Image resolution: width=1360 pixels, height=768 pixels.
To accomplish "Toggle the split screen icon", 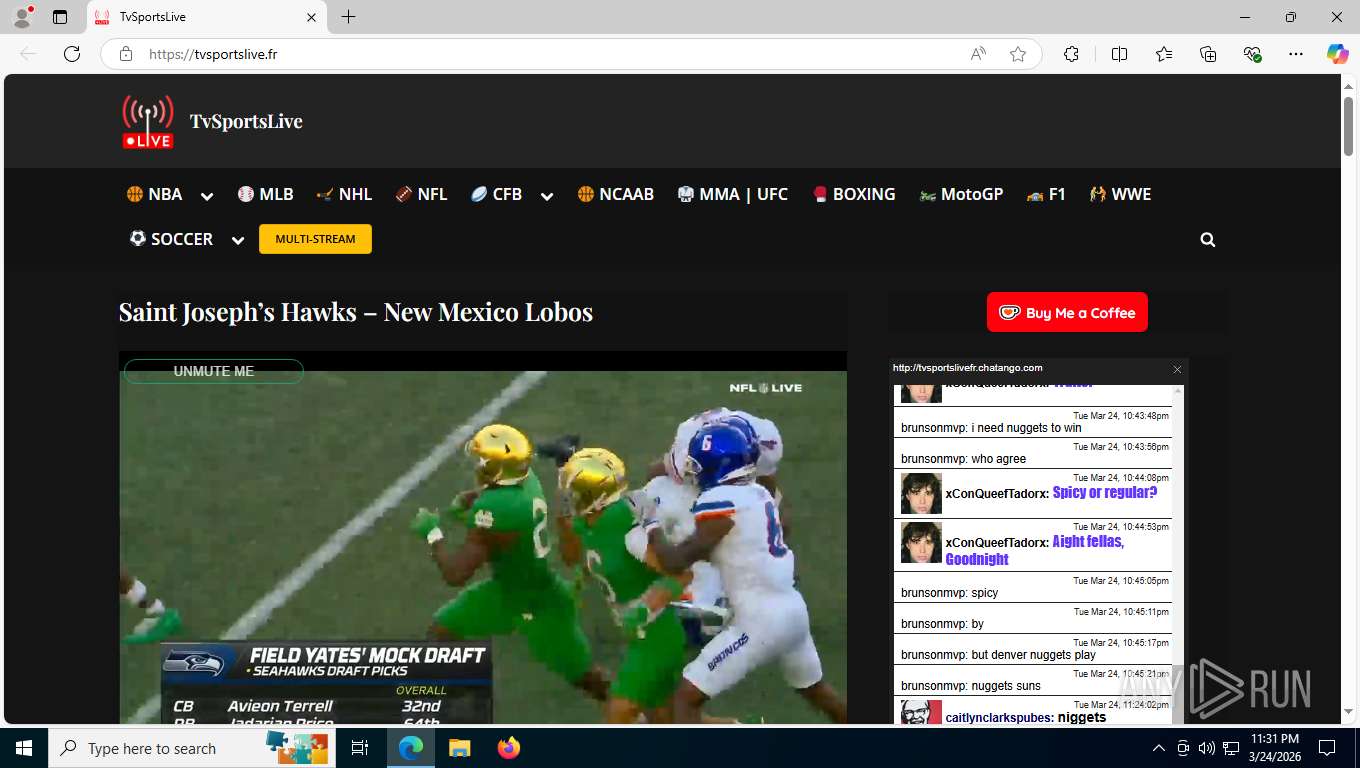I will click(1119, 54).
